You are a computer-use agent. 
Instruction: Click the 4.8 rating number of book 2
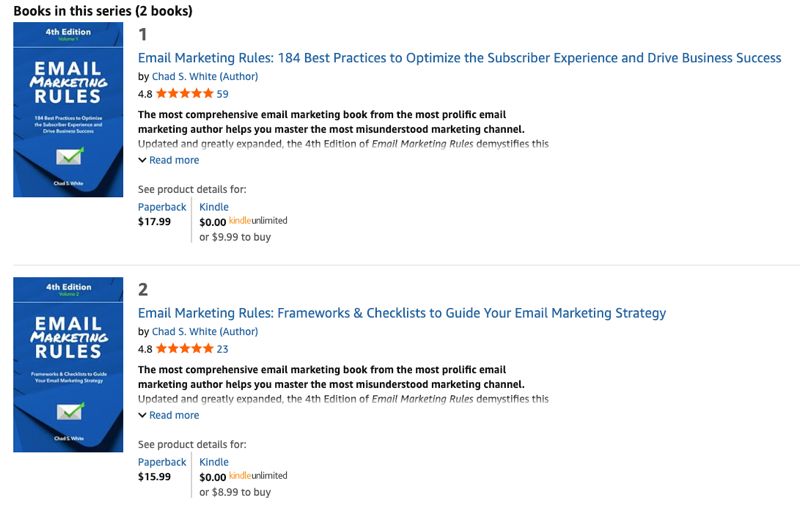(145, 349)
